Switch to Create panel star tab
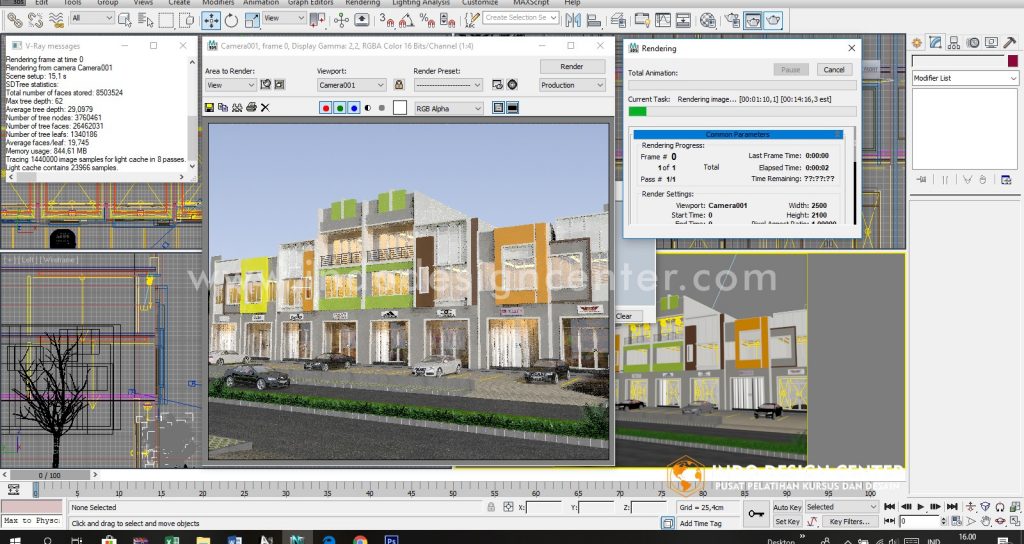This screenshot has width=1024, height=544. pyautogui.click(x=917, y=43)
